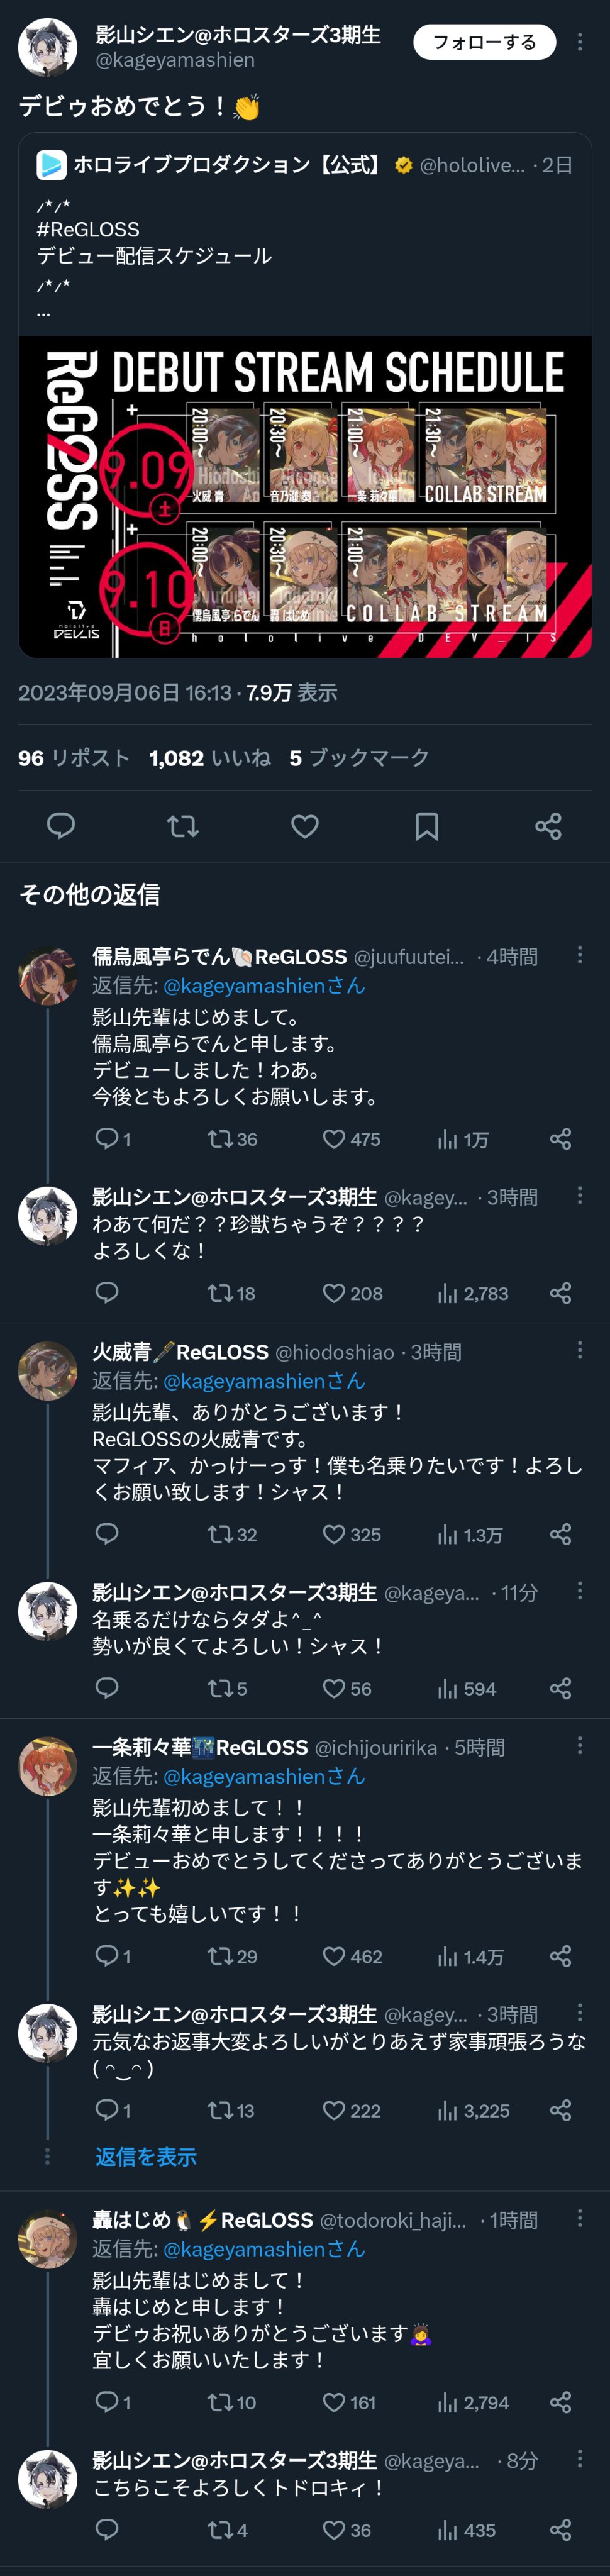Expand hidden replies via 返信を表示
610x2576 pixels.
146,2157
